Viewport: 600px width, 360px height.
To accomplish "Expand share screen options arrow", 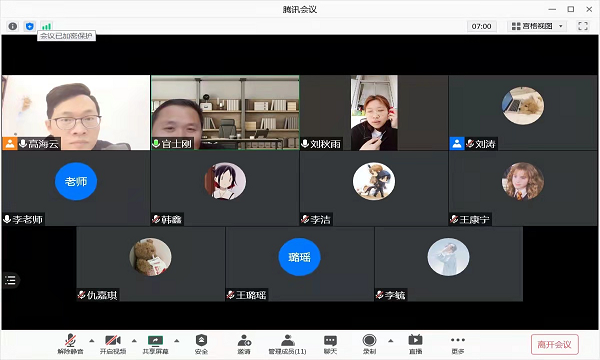I will click(176, 340).
